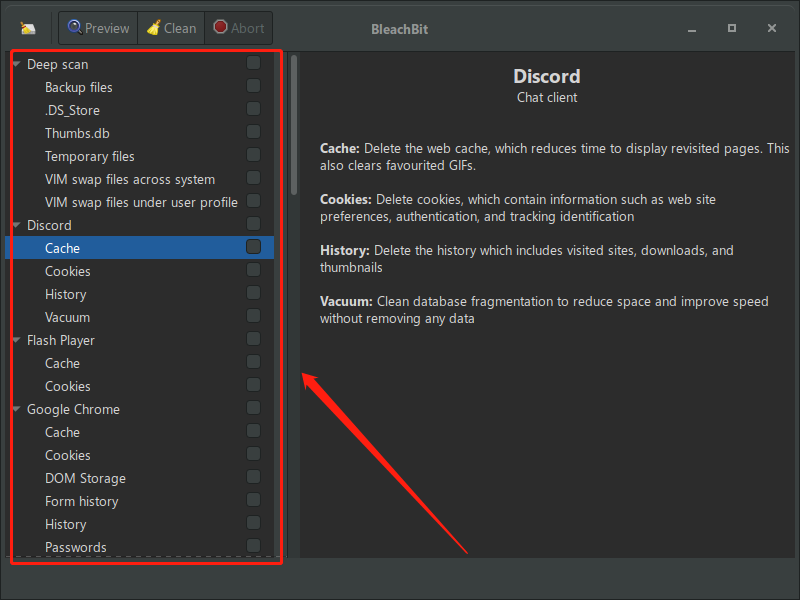Image resolution: width=800 pixels, height=600 pixels.
Task: Check the Thumbs.db checkbox
Action: click(253, 132)
